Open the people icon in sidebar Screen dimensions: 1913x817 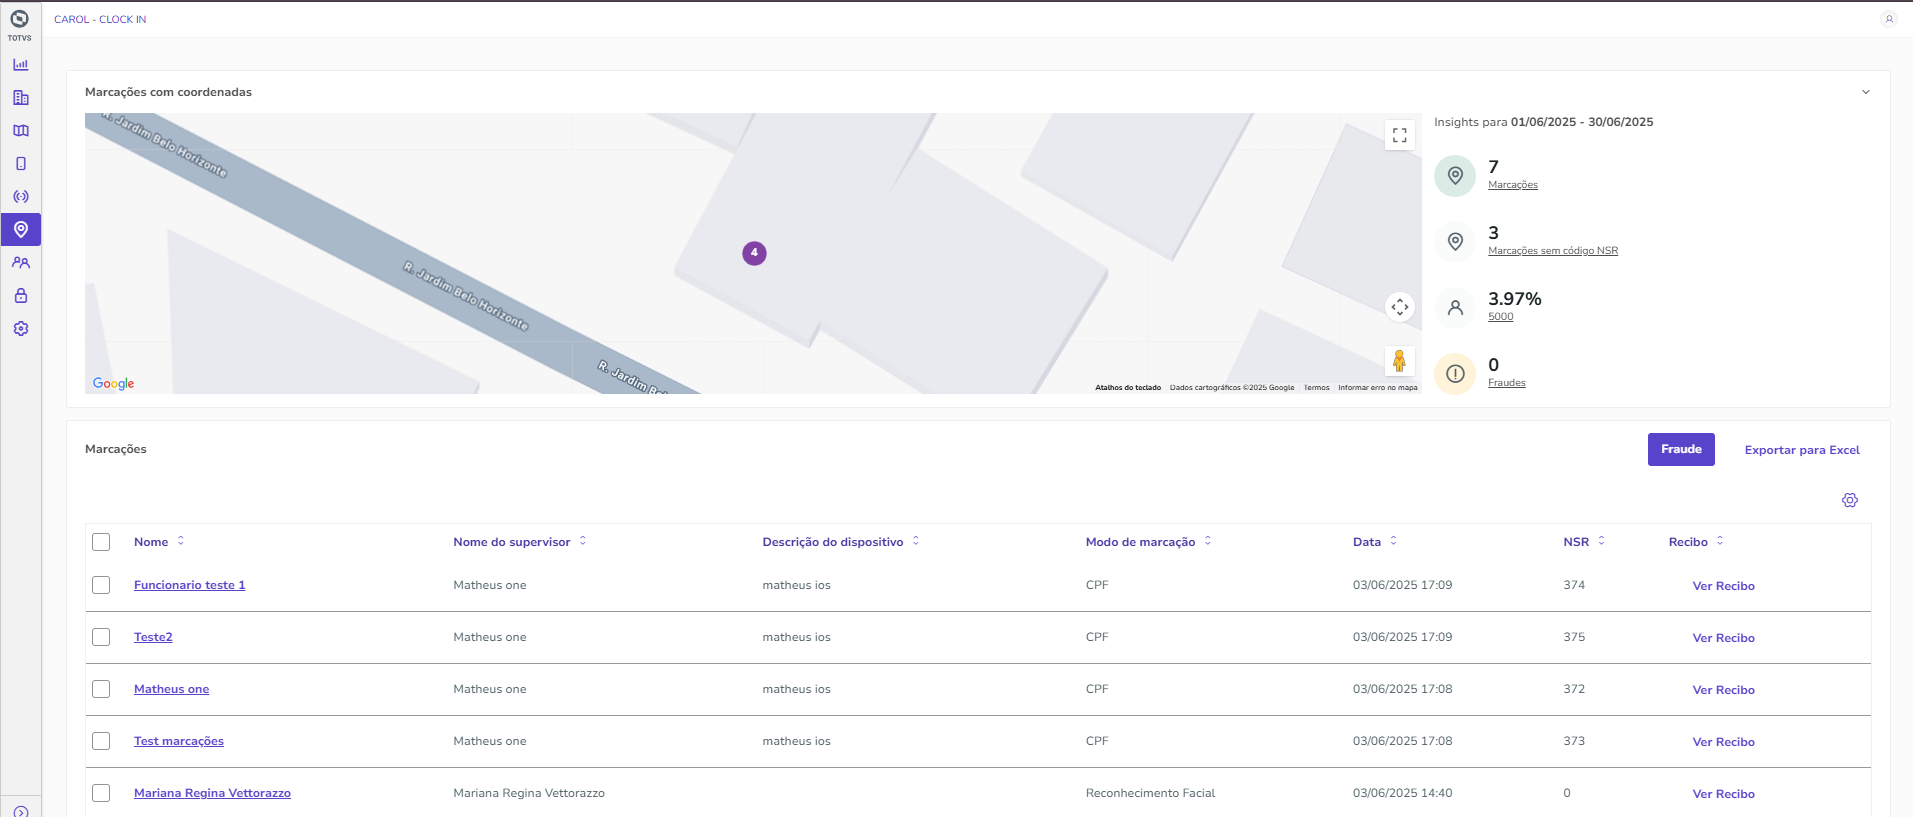click(21, 263)
